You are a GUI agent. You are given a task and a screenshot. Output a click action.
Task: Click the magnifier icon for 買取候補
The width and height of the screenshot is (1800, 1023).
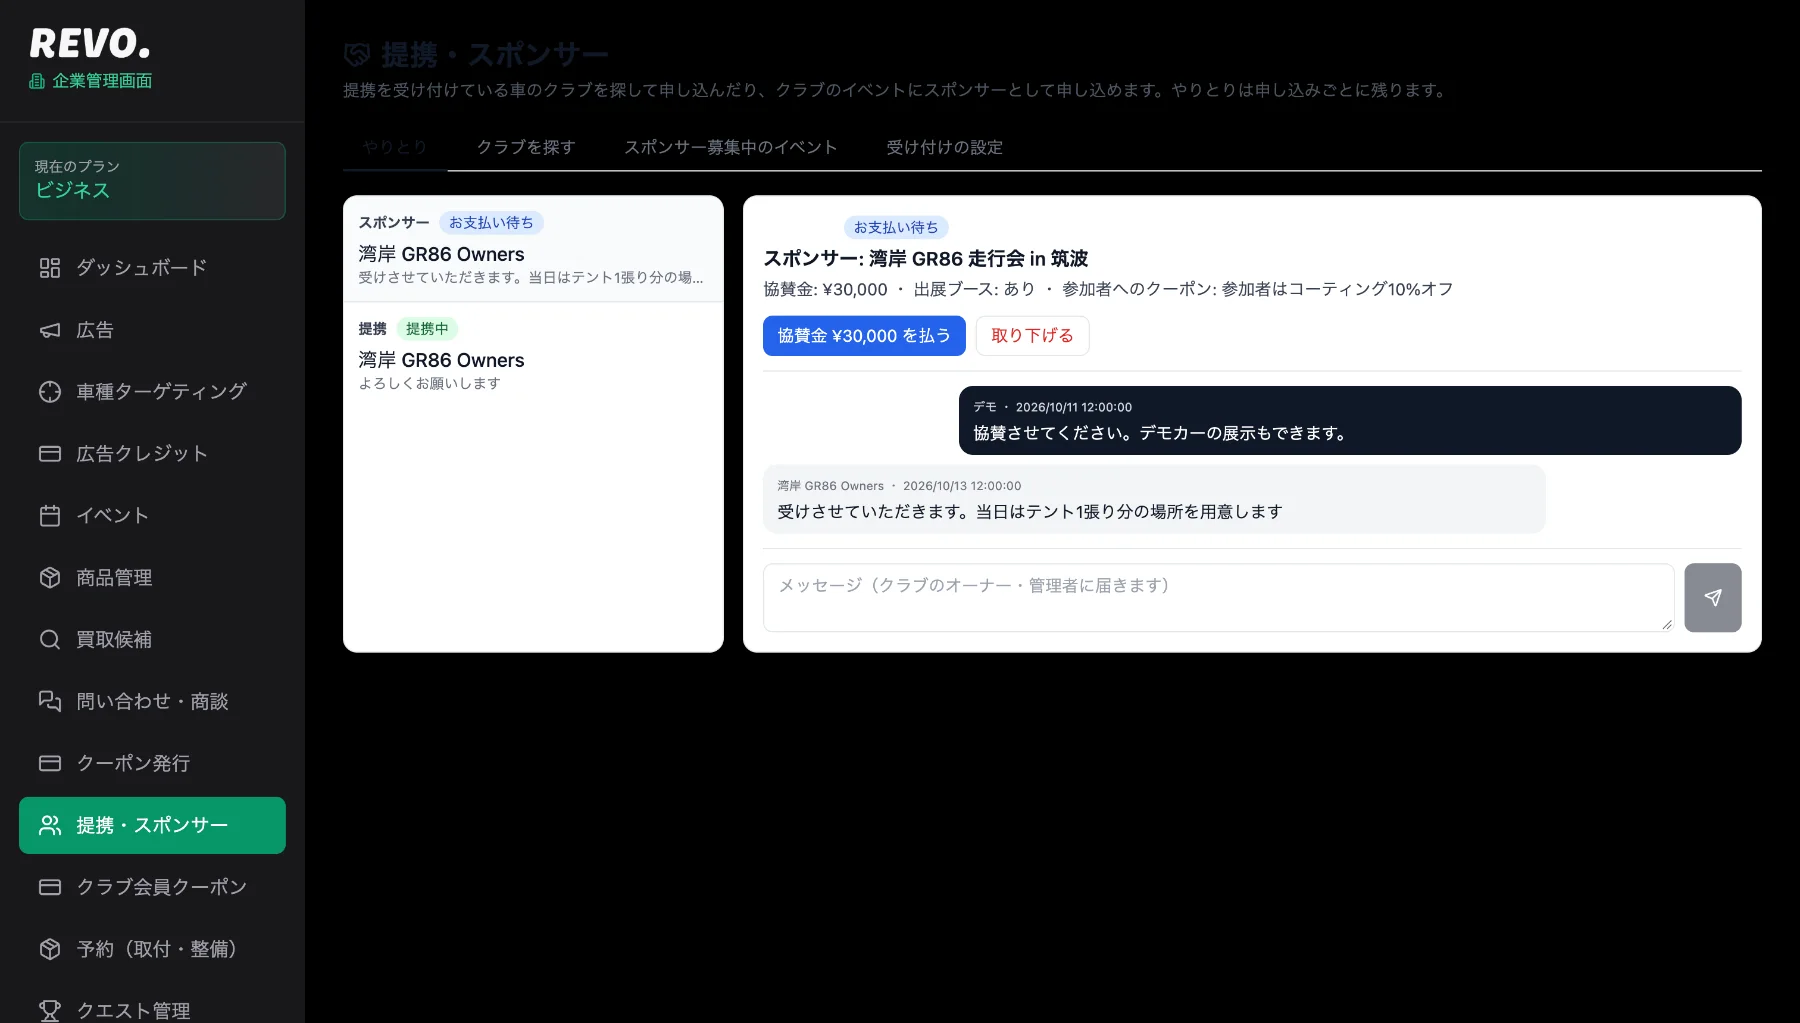tap(50, 640)
